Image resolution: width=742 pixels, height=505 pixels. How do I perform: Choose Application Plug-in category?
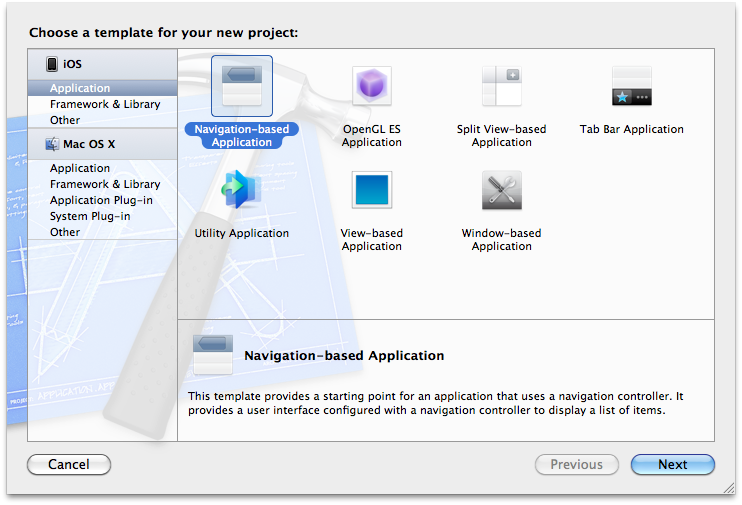[102, 200]
